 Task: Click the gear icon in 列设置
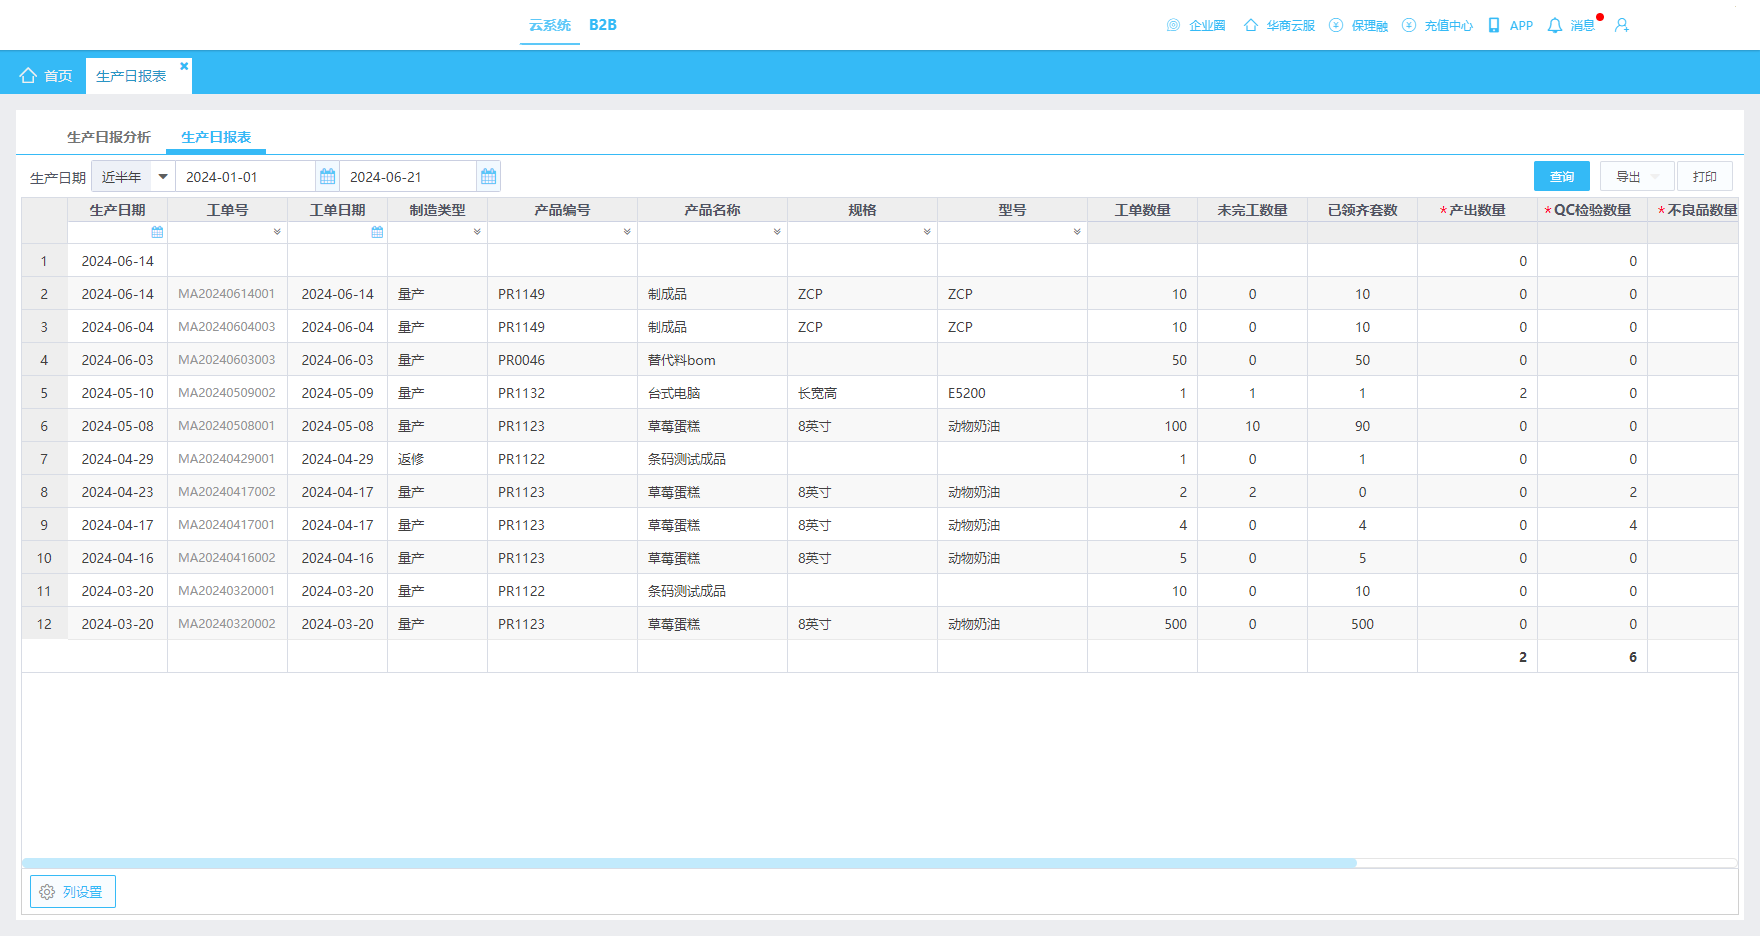(47, 892)
